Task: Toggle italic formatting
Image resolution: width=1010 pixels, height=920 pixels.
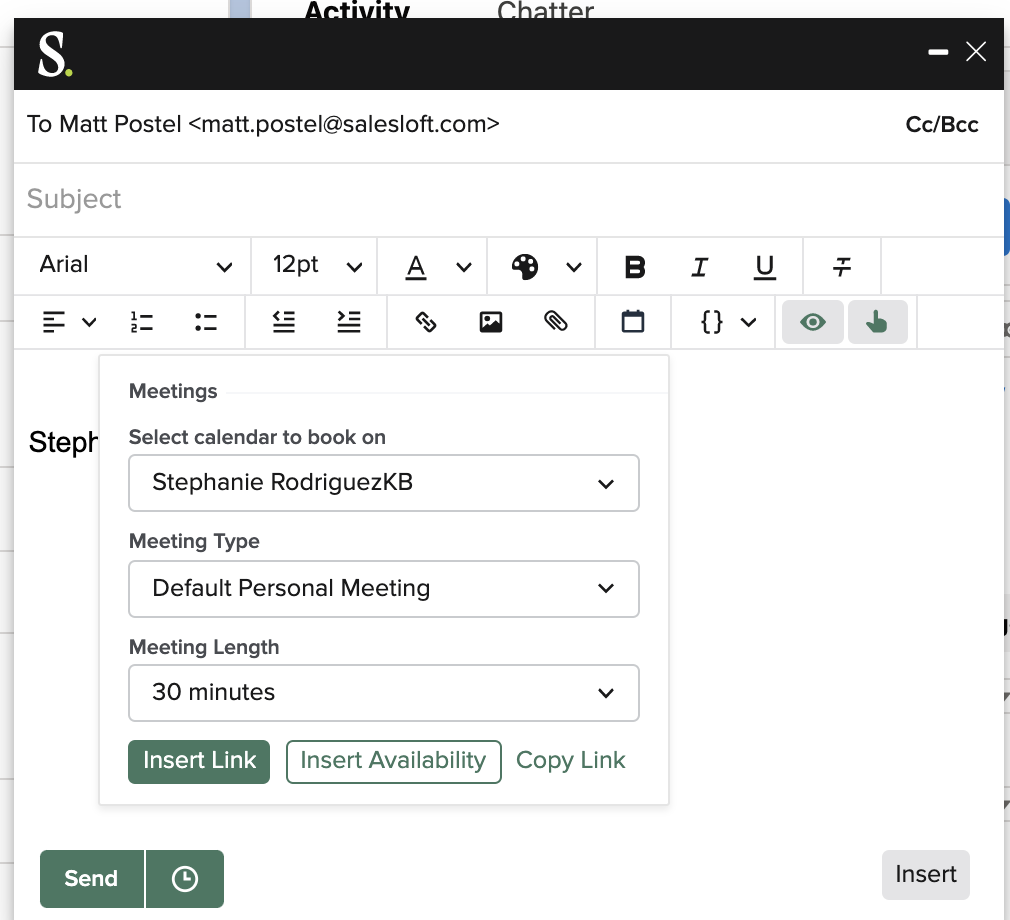Action: click(700, 267)
